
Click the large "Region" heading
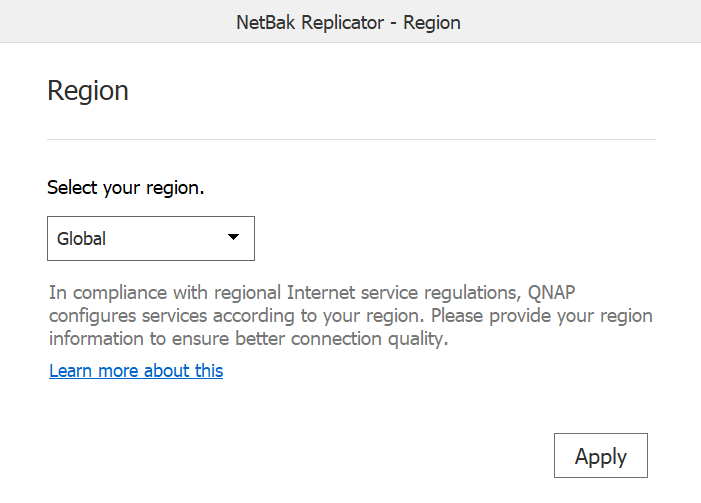88,91
